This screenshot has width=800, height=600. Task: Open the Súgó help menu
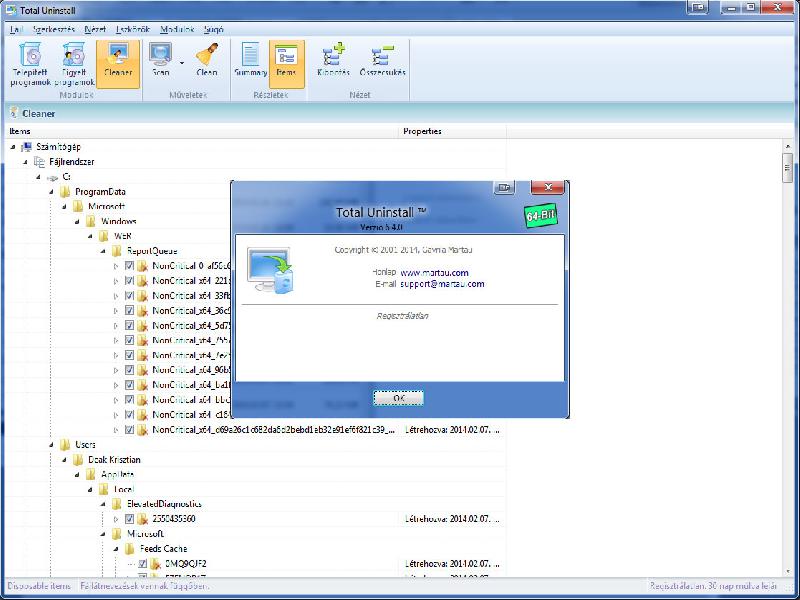coord(213,29)
